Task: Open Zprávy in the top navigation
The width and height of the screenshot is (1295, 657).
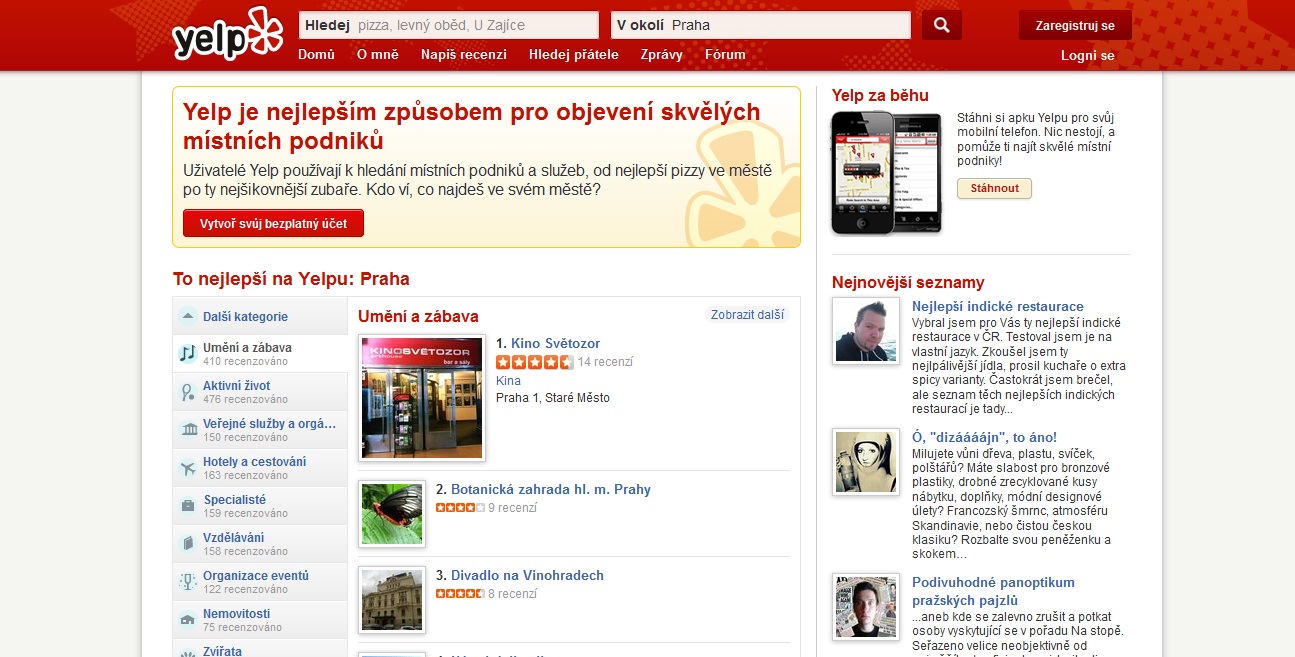Action: pos(662,55)
